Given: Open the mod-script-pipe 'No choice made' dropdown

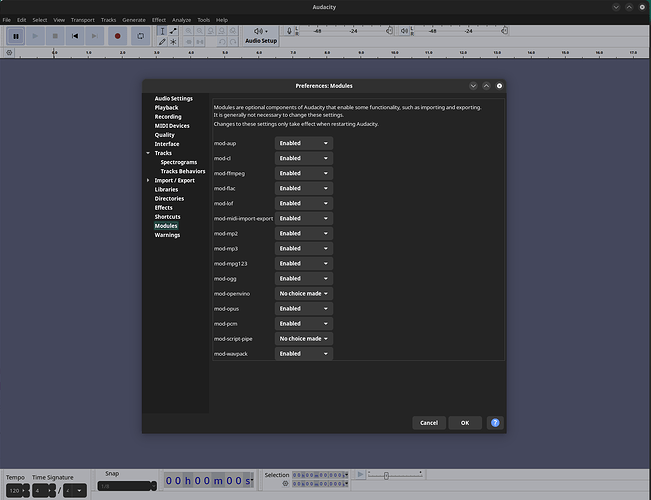Looking at the screenshot, I should (303, 339).
